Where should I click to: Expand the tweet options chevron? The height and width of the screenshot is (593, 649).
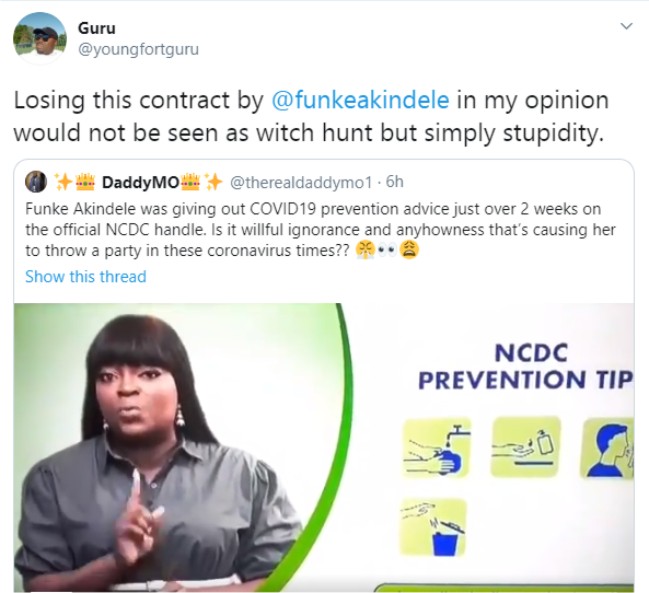pyautogui.click(x=627, y=26)
